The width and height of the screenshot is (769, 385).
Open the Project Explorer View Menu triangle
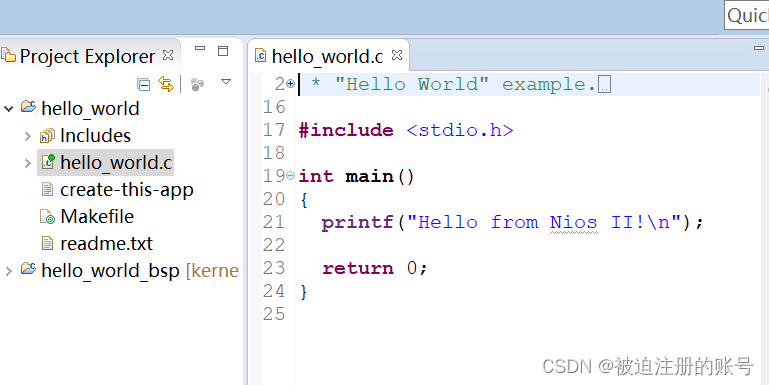[226, 81]
